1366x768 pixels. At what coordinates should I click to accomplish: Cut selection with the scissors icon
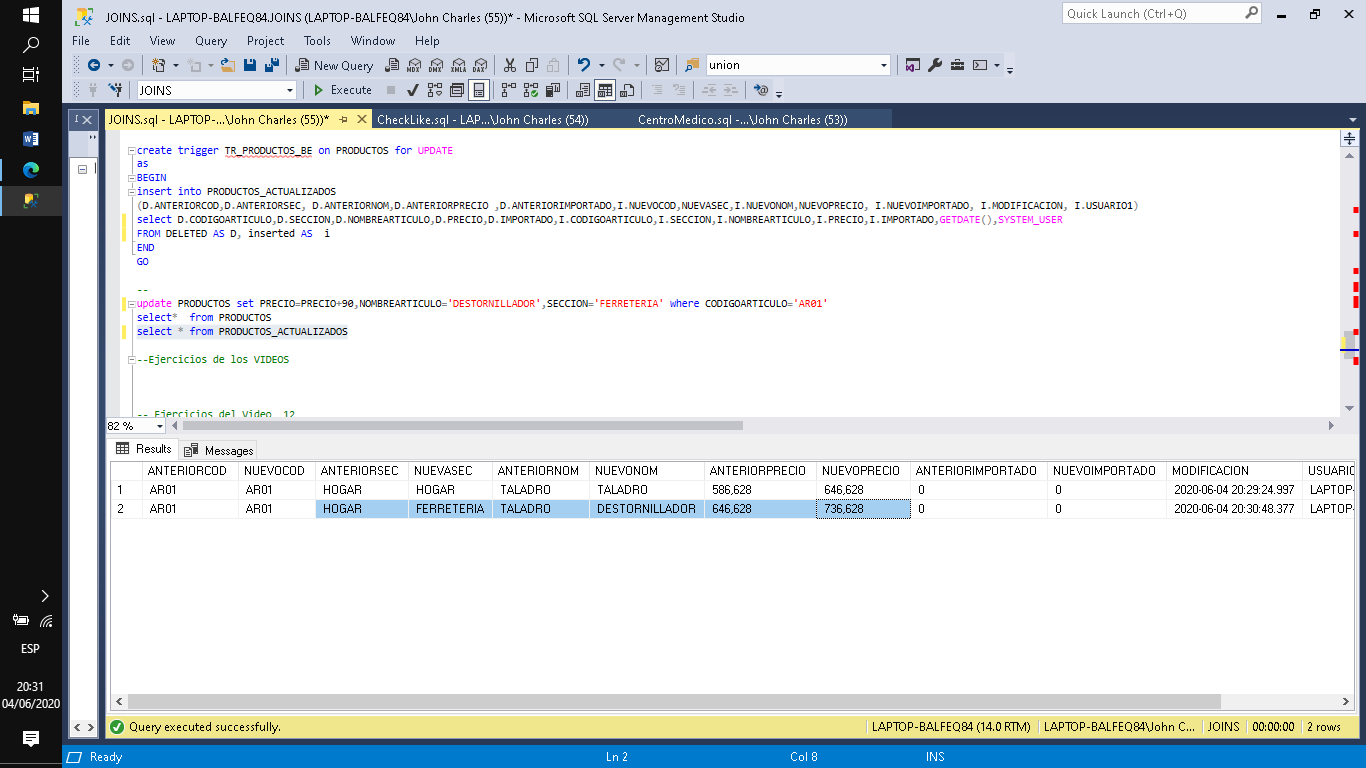[x=510, y=65]
